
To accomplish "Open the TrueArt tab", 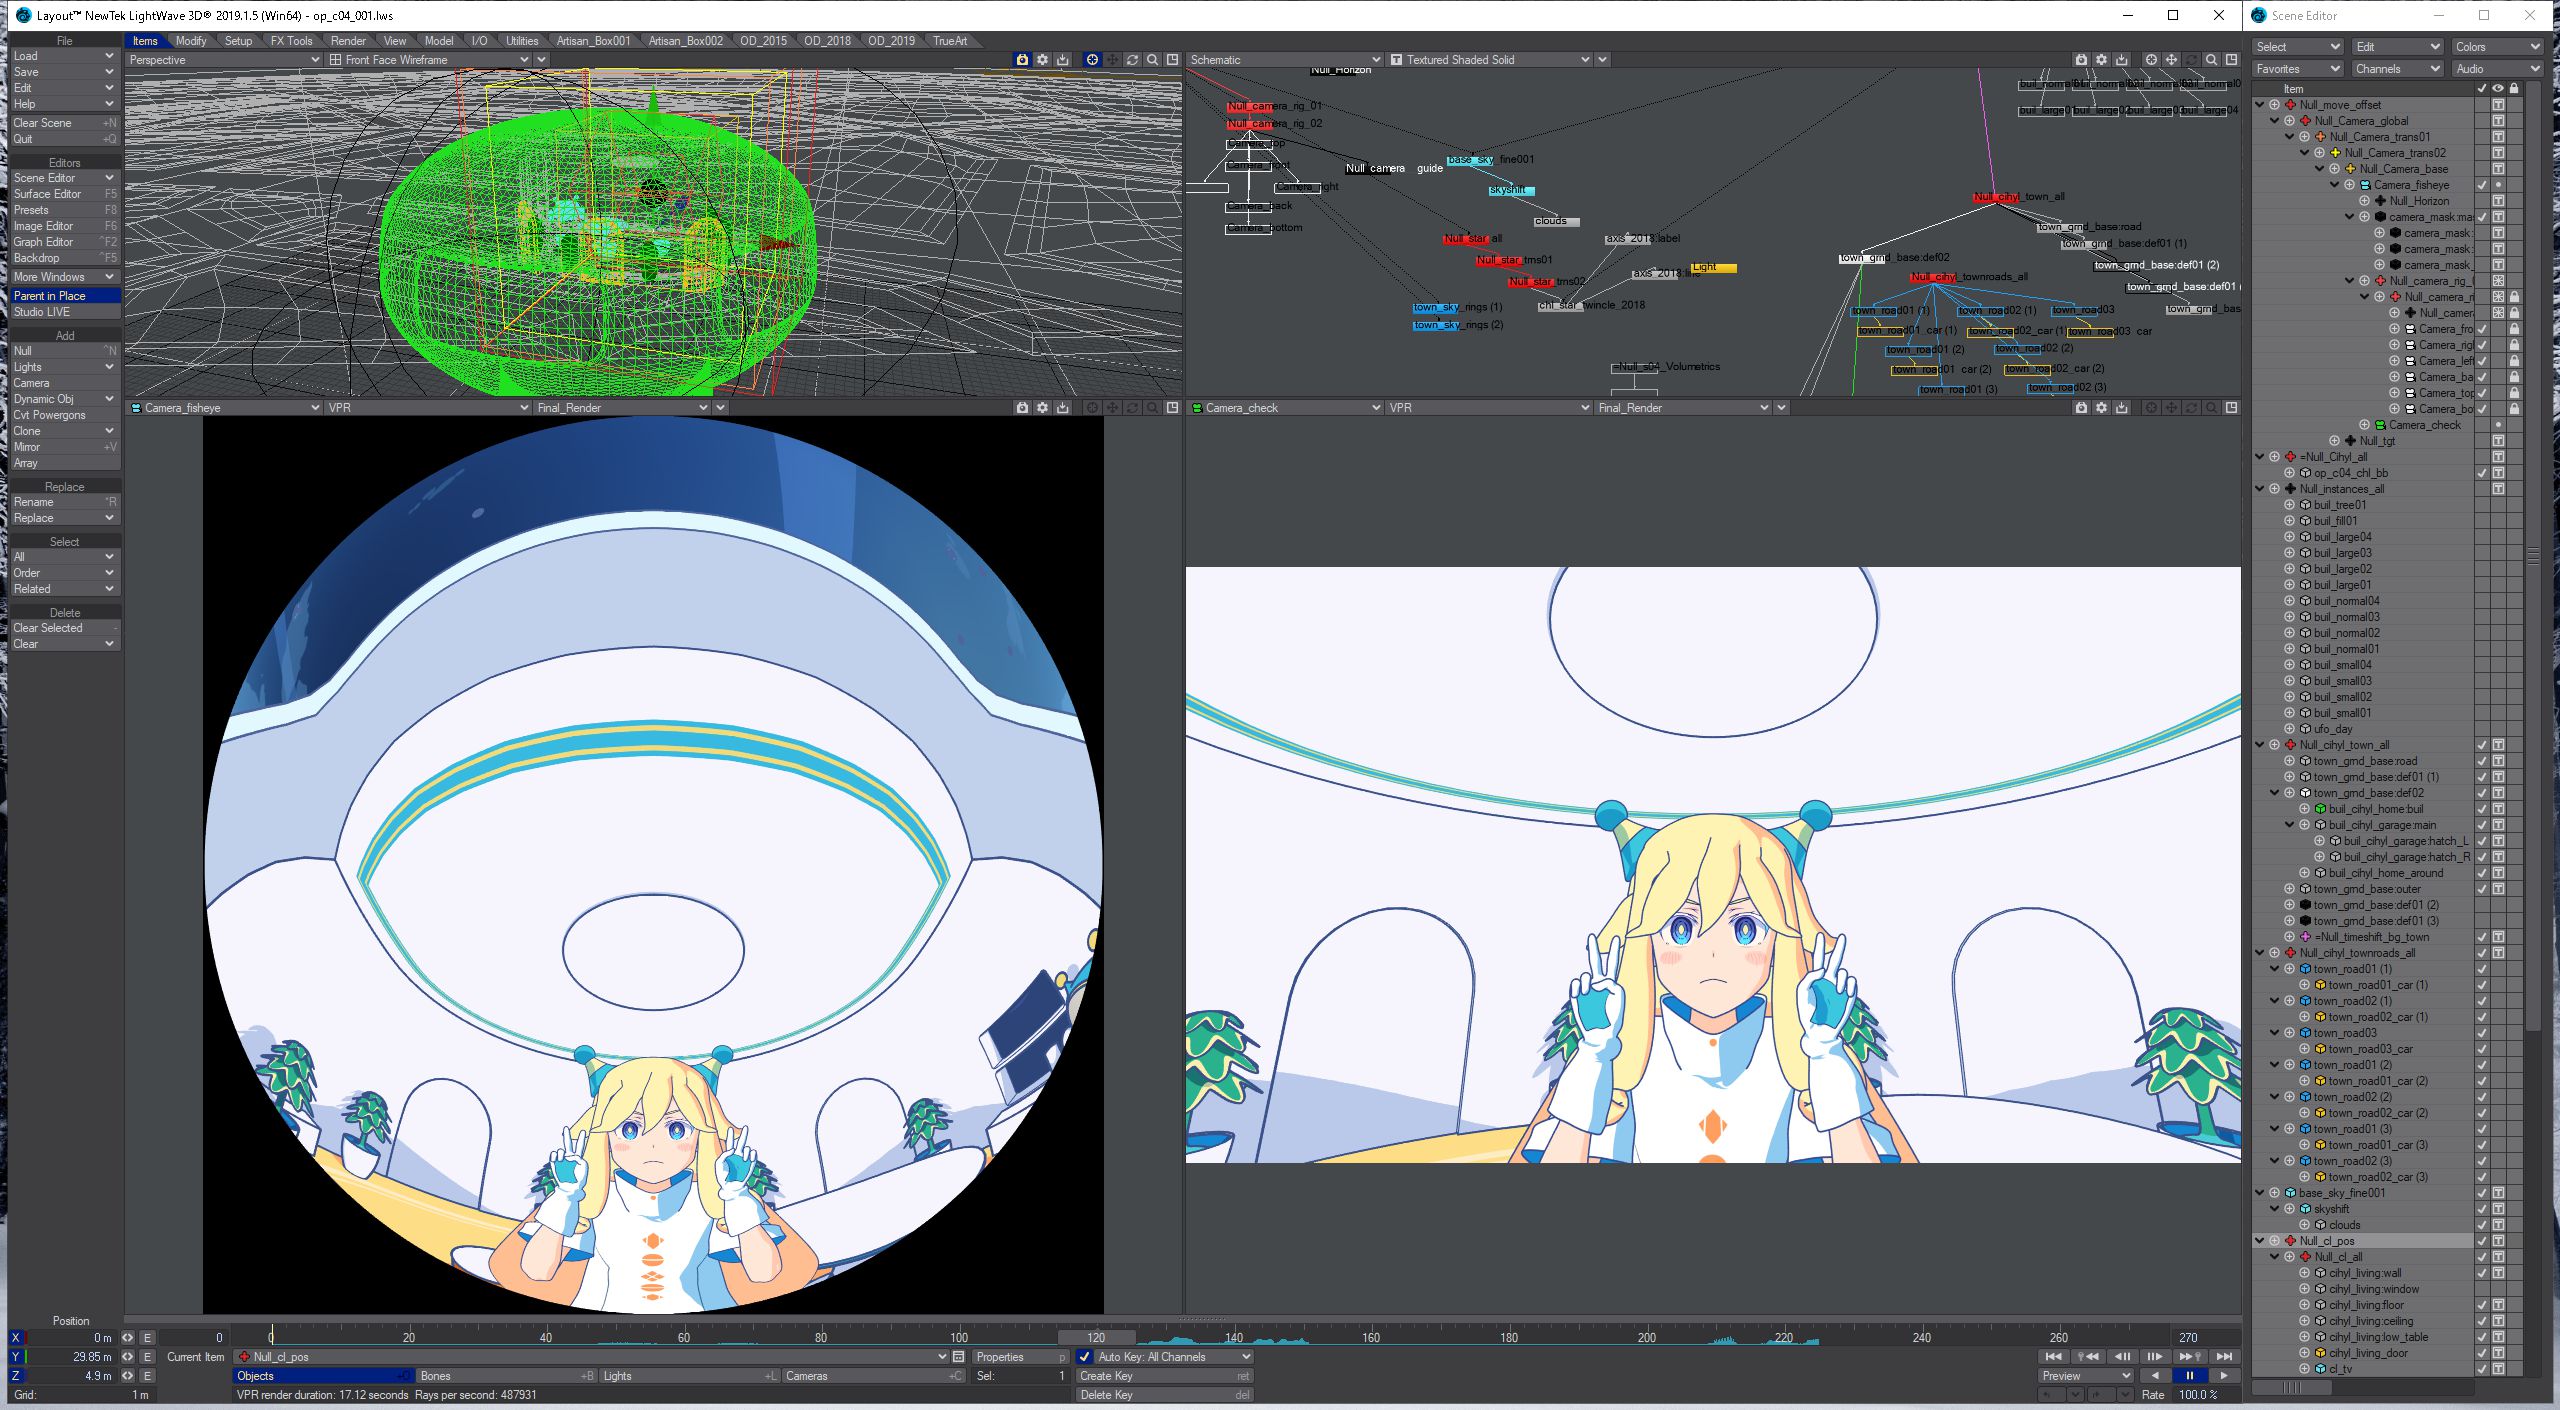I will (950, 41).
